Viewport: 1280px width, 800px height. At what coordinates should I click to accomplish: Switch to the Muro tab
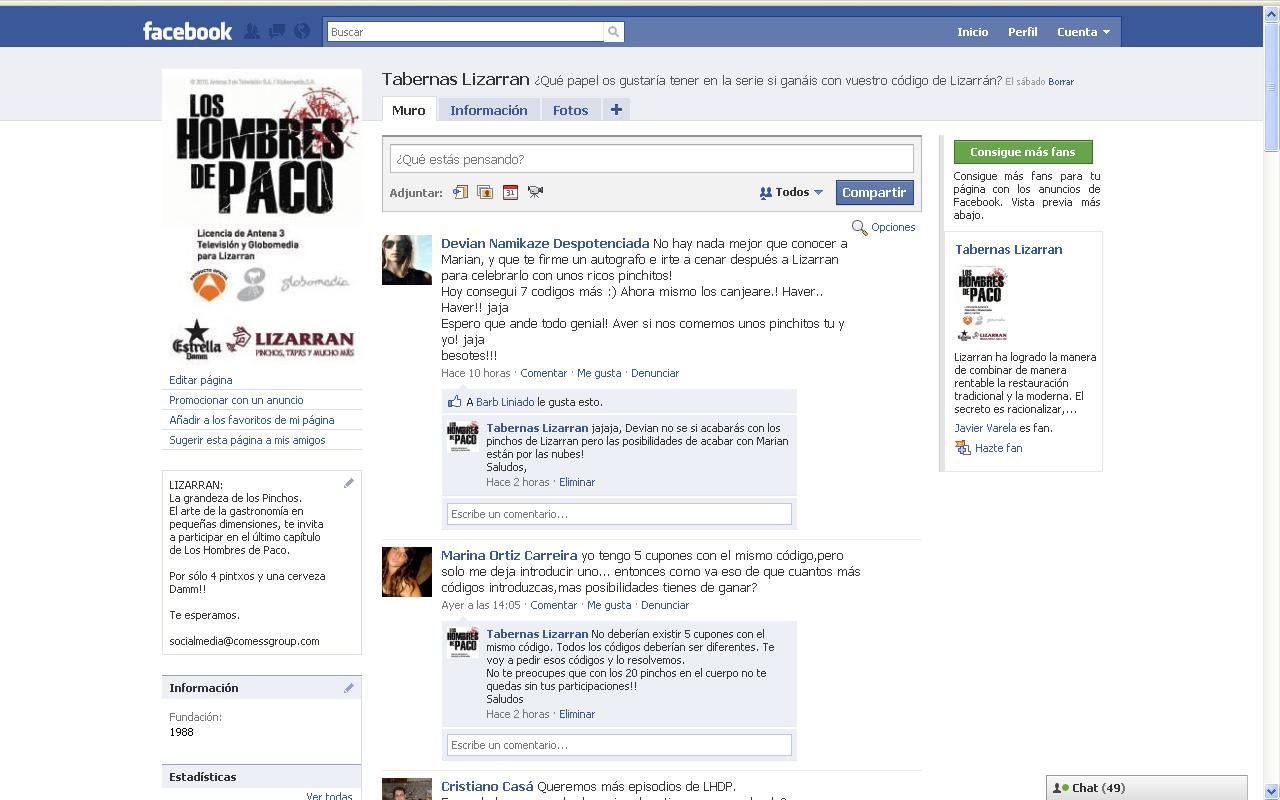[408, 110]
